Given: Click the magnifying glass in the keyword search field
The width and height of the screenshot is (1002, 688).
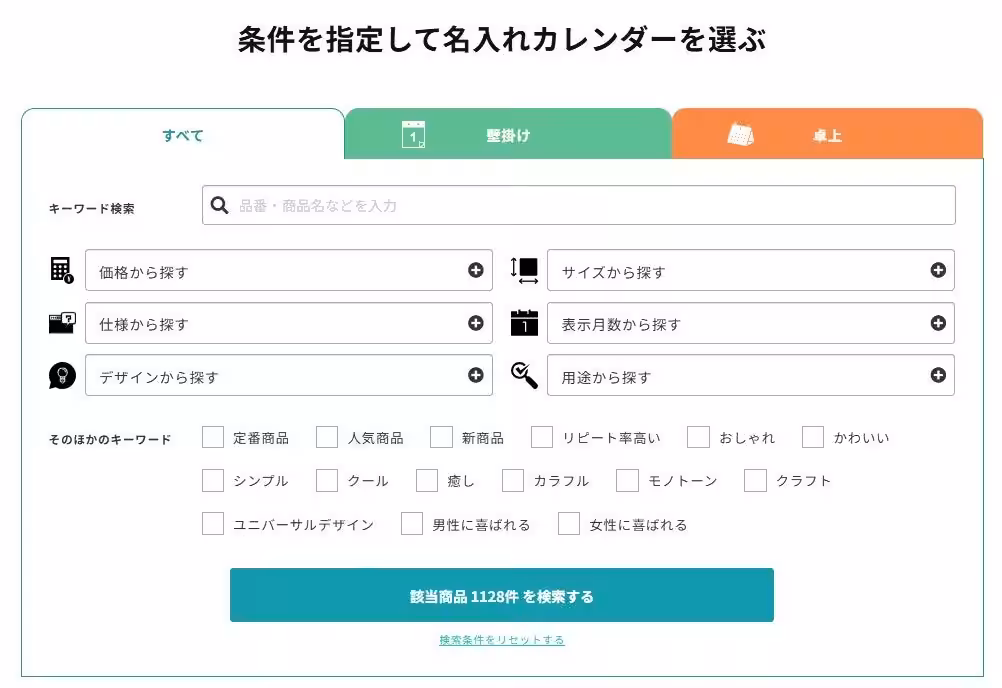Looking at the screenshot, I should point(220,205).
